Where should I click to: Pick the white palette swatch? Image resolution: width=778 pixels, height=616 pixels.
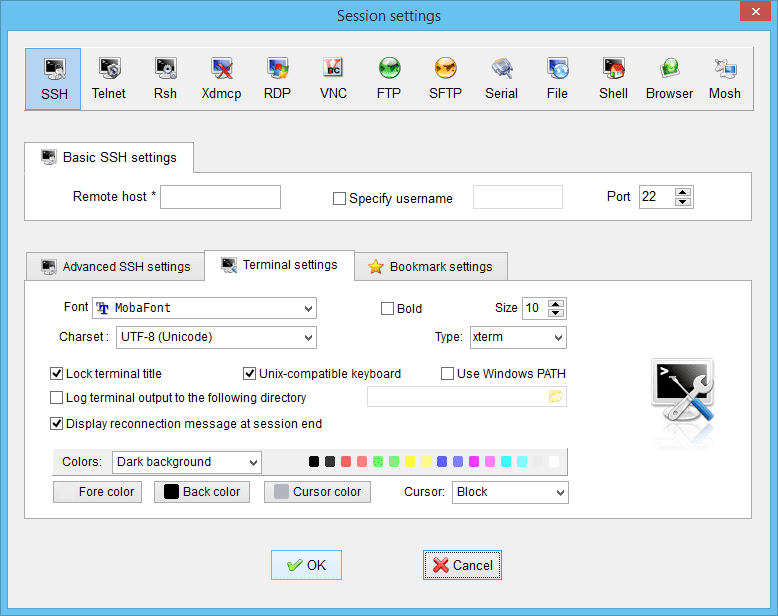pyautogui.click(x=554, y=462)
